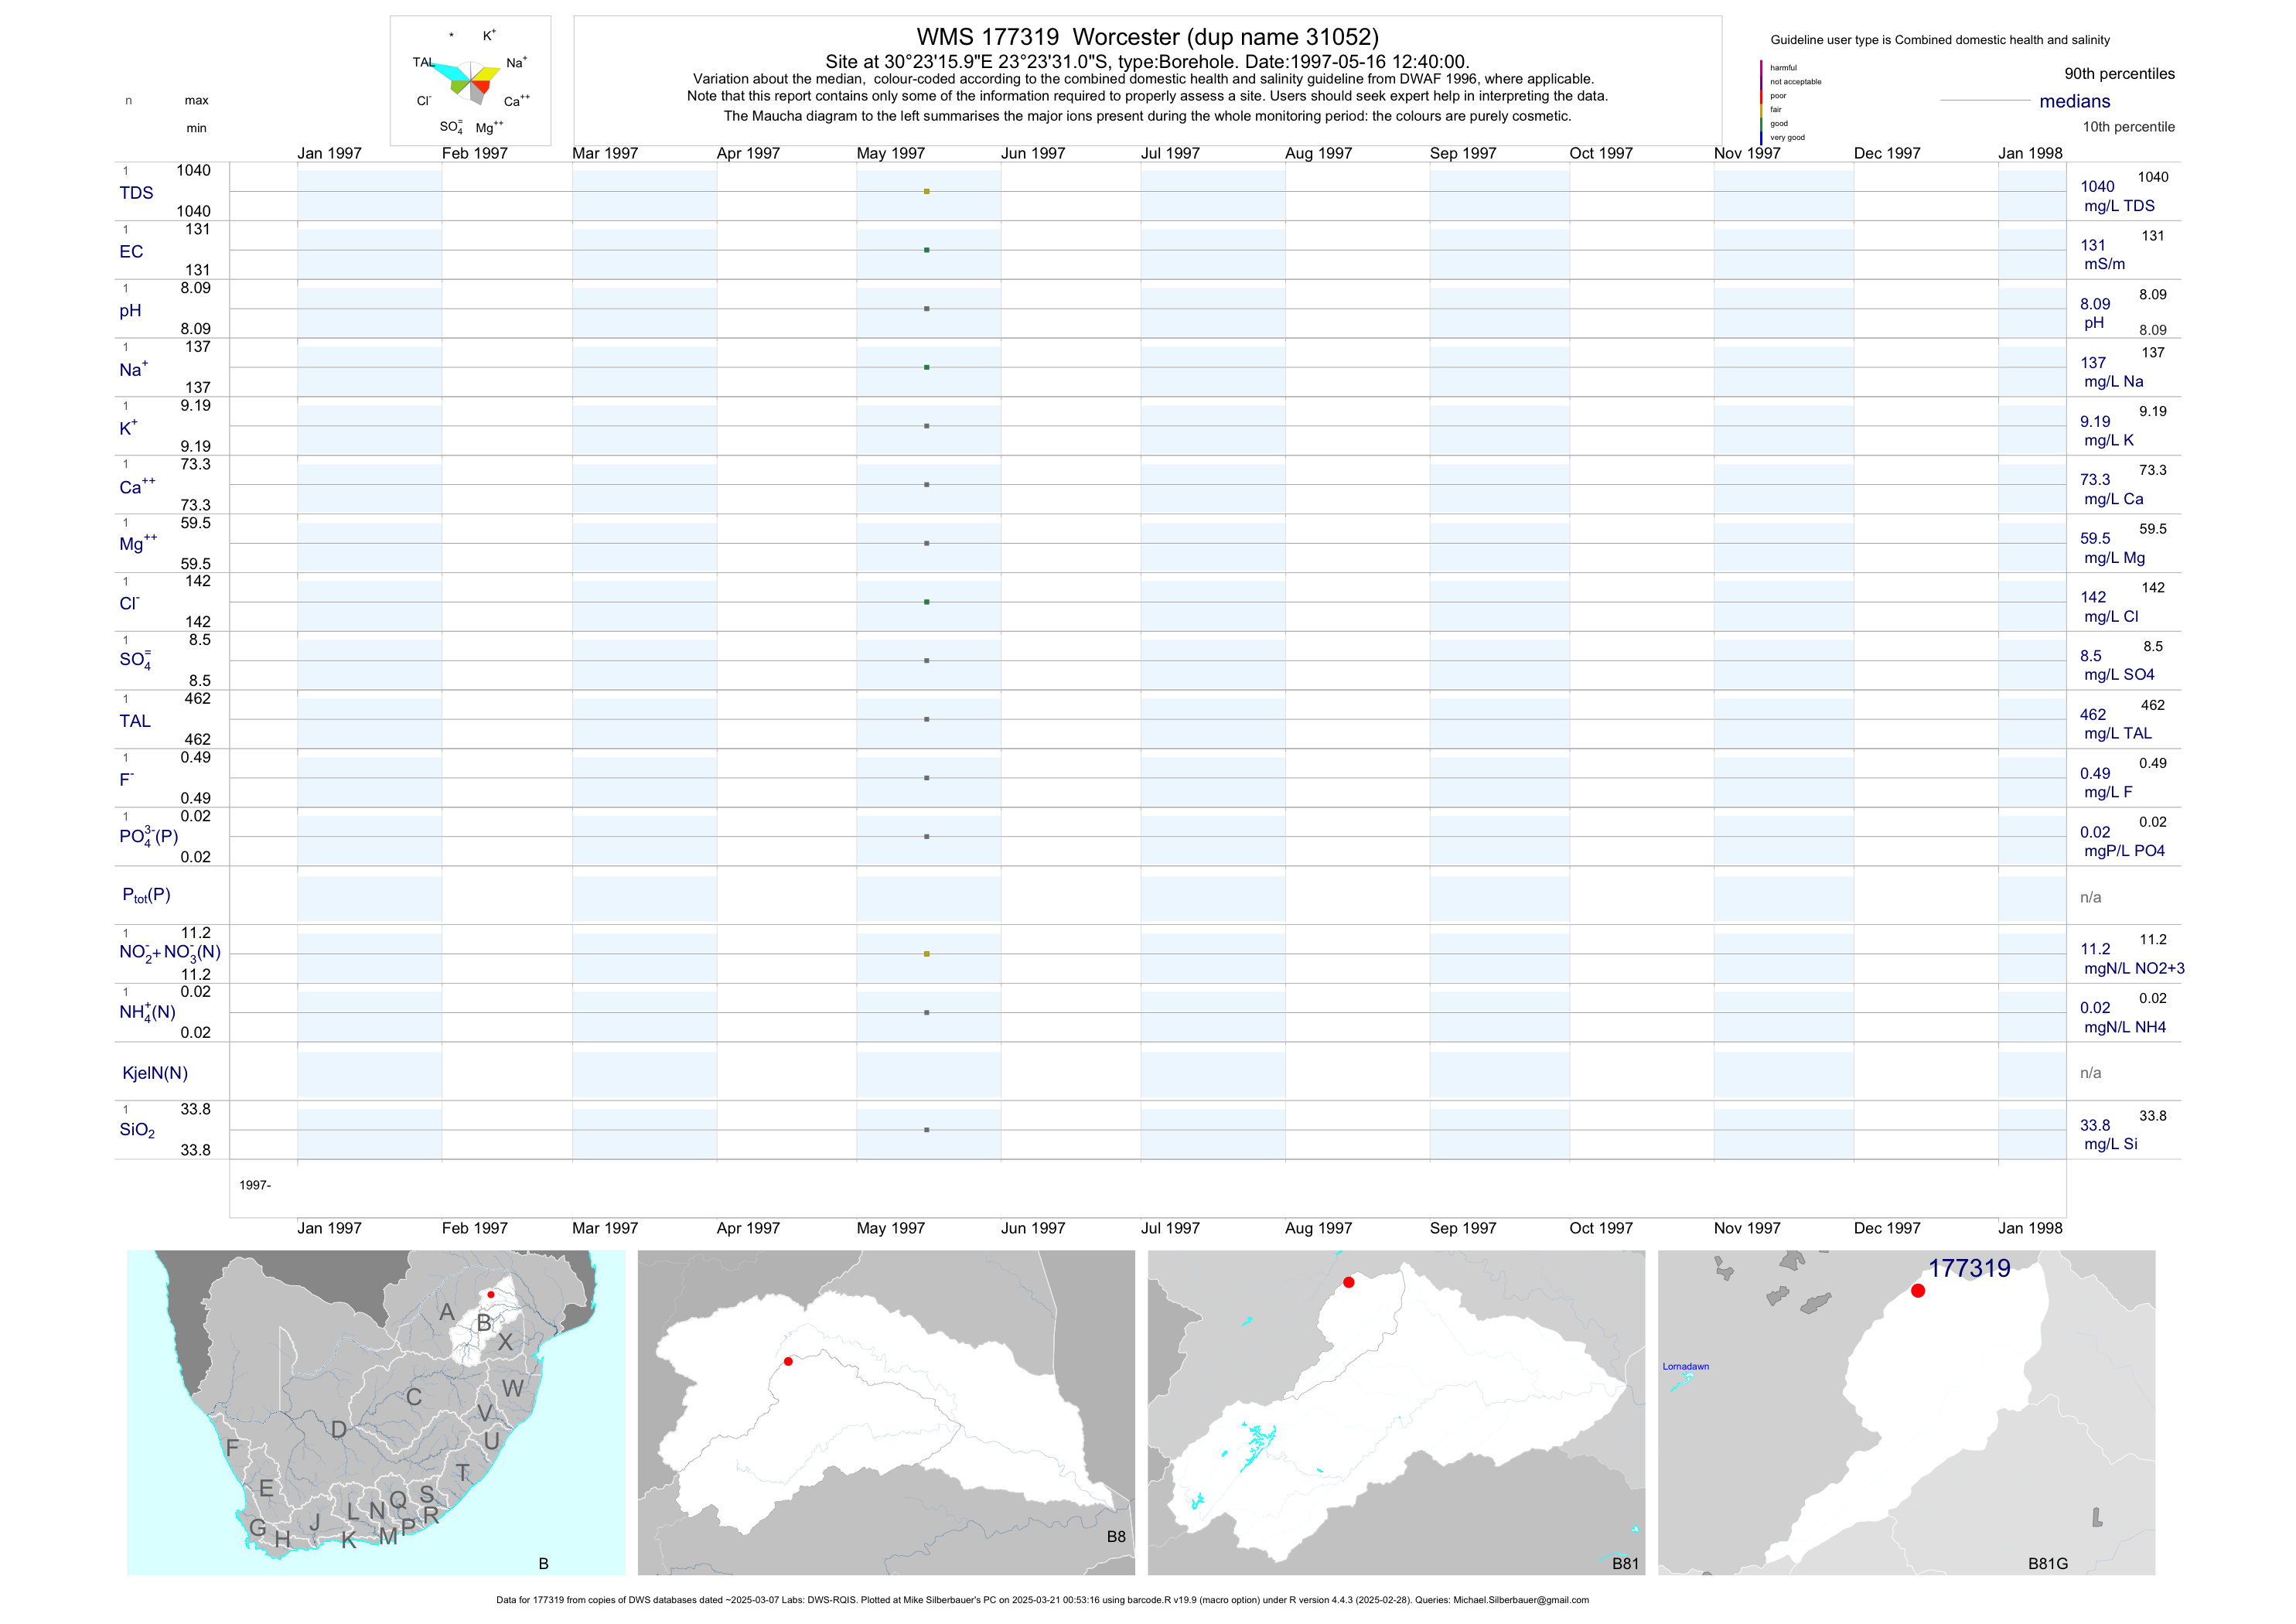Click the B81G catchment map thumbnail

(x=1906, y=1412)
